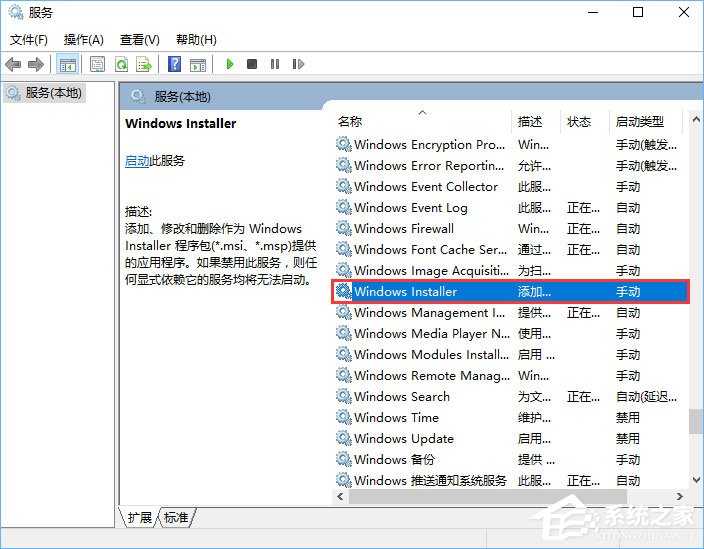Select 服务(本地) in the left tree
704x549 pixels.
44,93
